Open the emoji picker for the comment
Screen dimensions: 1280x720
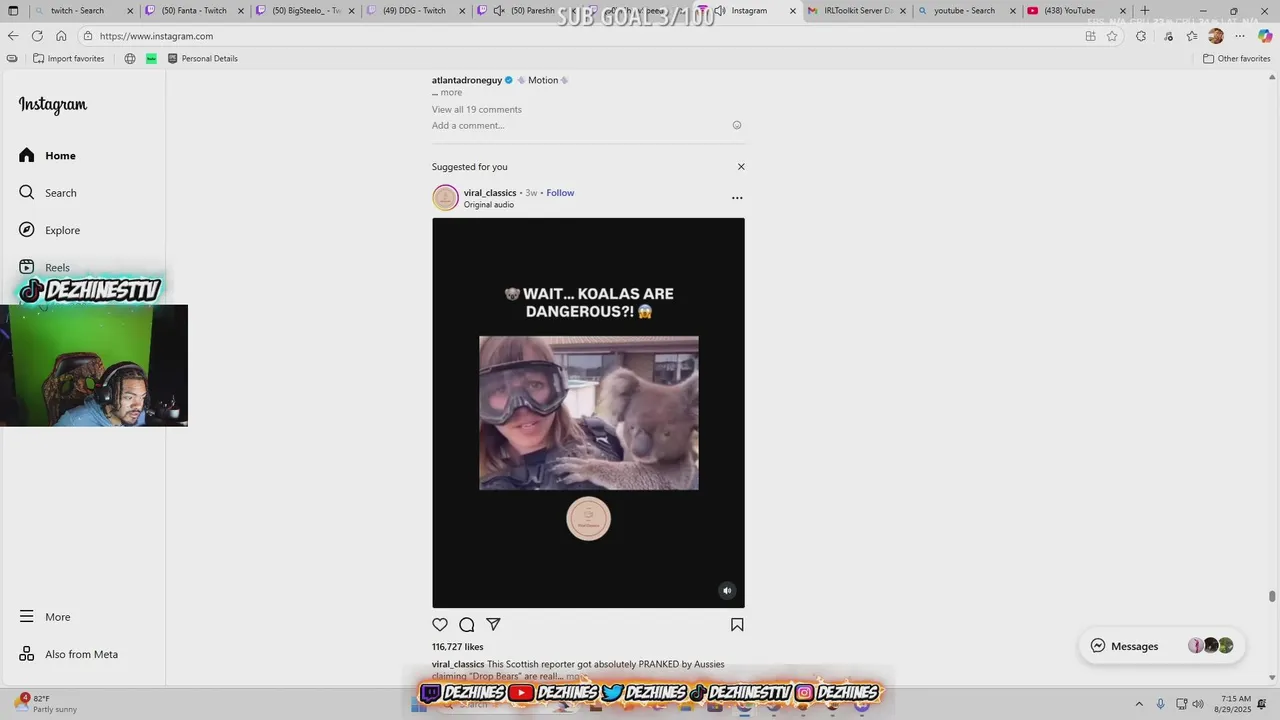(x=737, y=125)
